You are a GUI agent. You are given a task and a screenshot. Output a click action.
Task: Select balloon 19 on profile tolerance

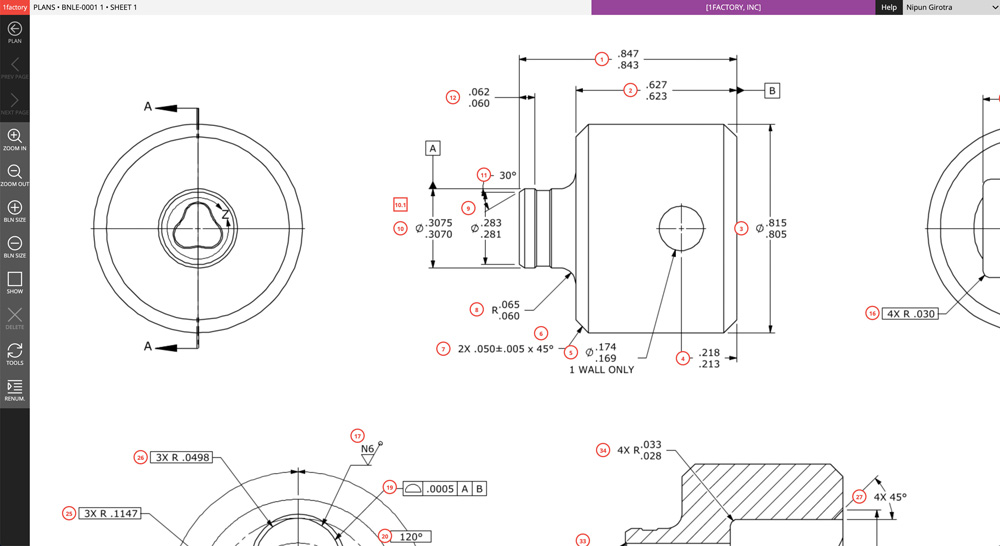(390, 487)
